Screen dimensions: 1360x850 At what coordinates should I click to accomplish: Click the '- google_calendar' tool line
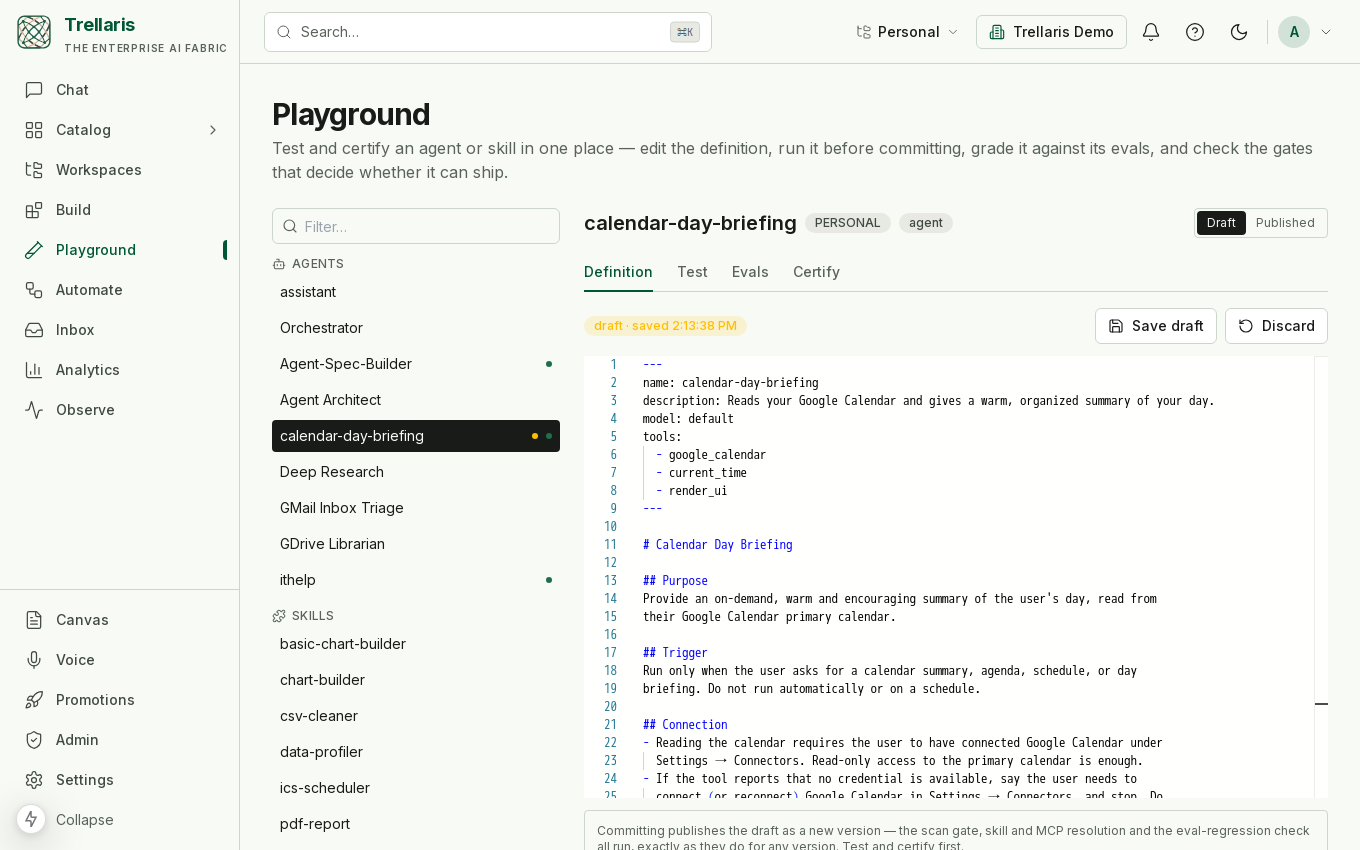(711, 455)
